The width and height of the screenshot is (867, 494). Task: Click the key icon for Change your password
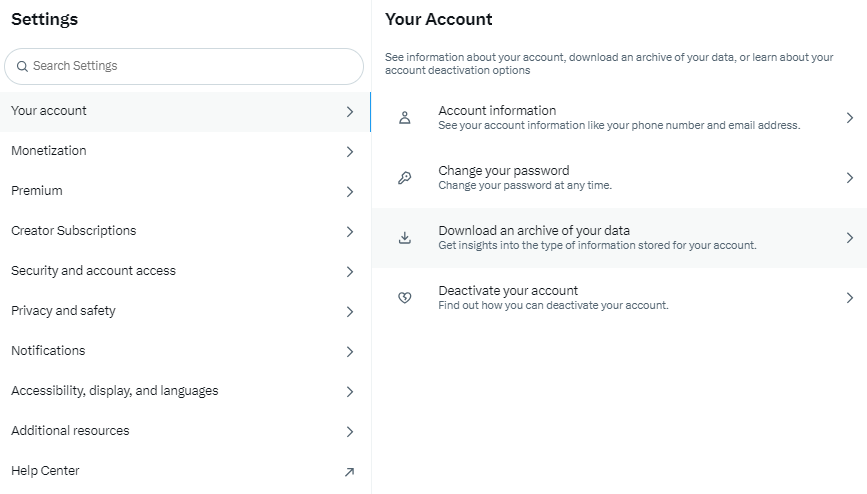pyautogui.click(x=405, y=178)
